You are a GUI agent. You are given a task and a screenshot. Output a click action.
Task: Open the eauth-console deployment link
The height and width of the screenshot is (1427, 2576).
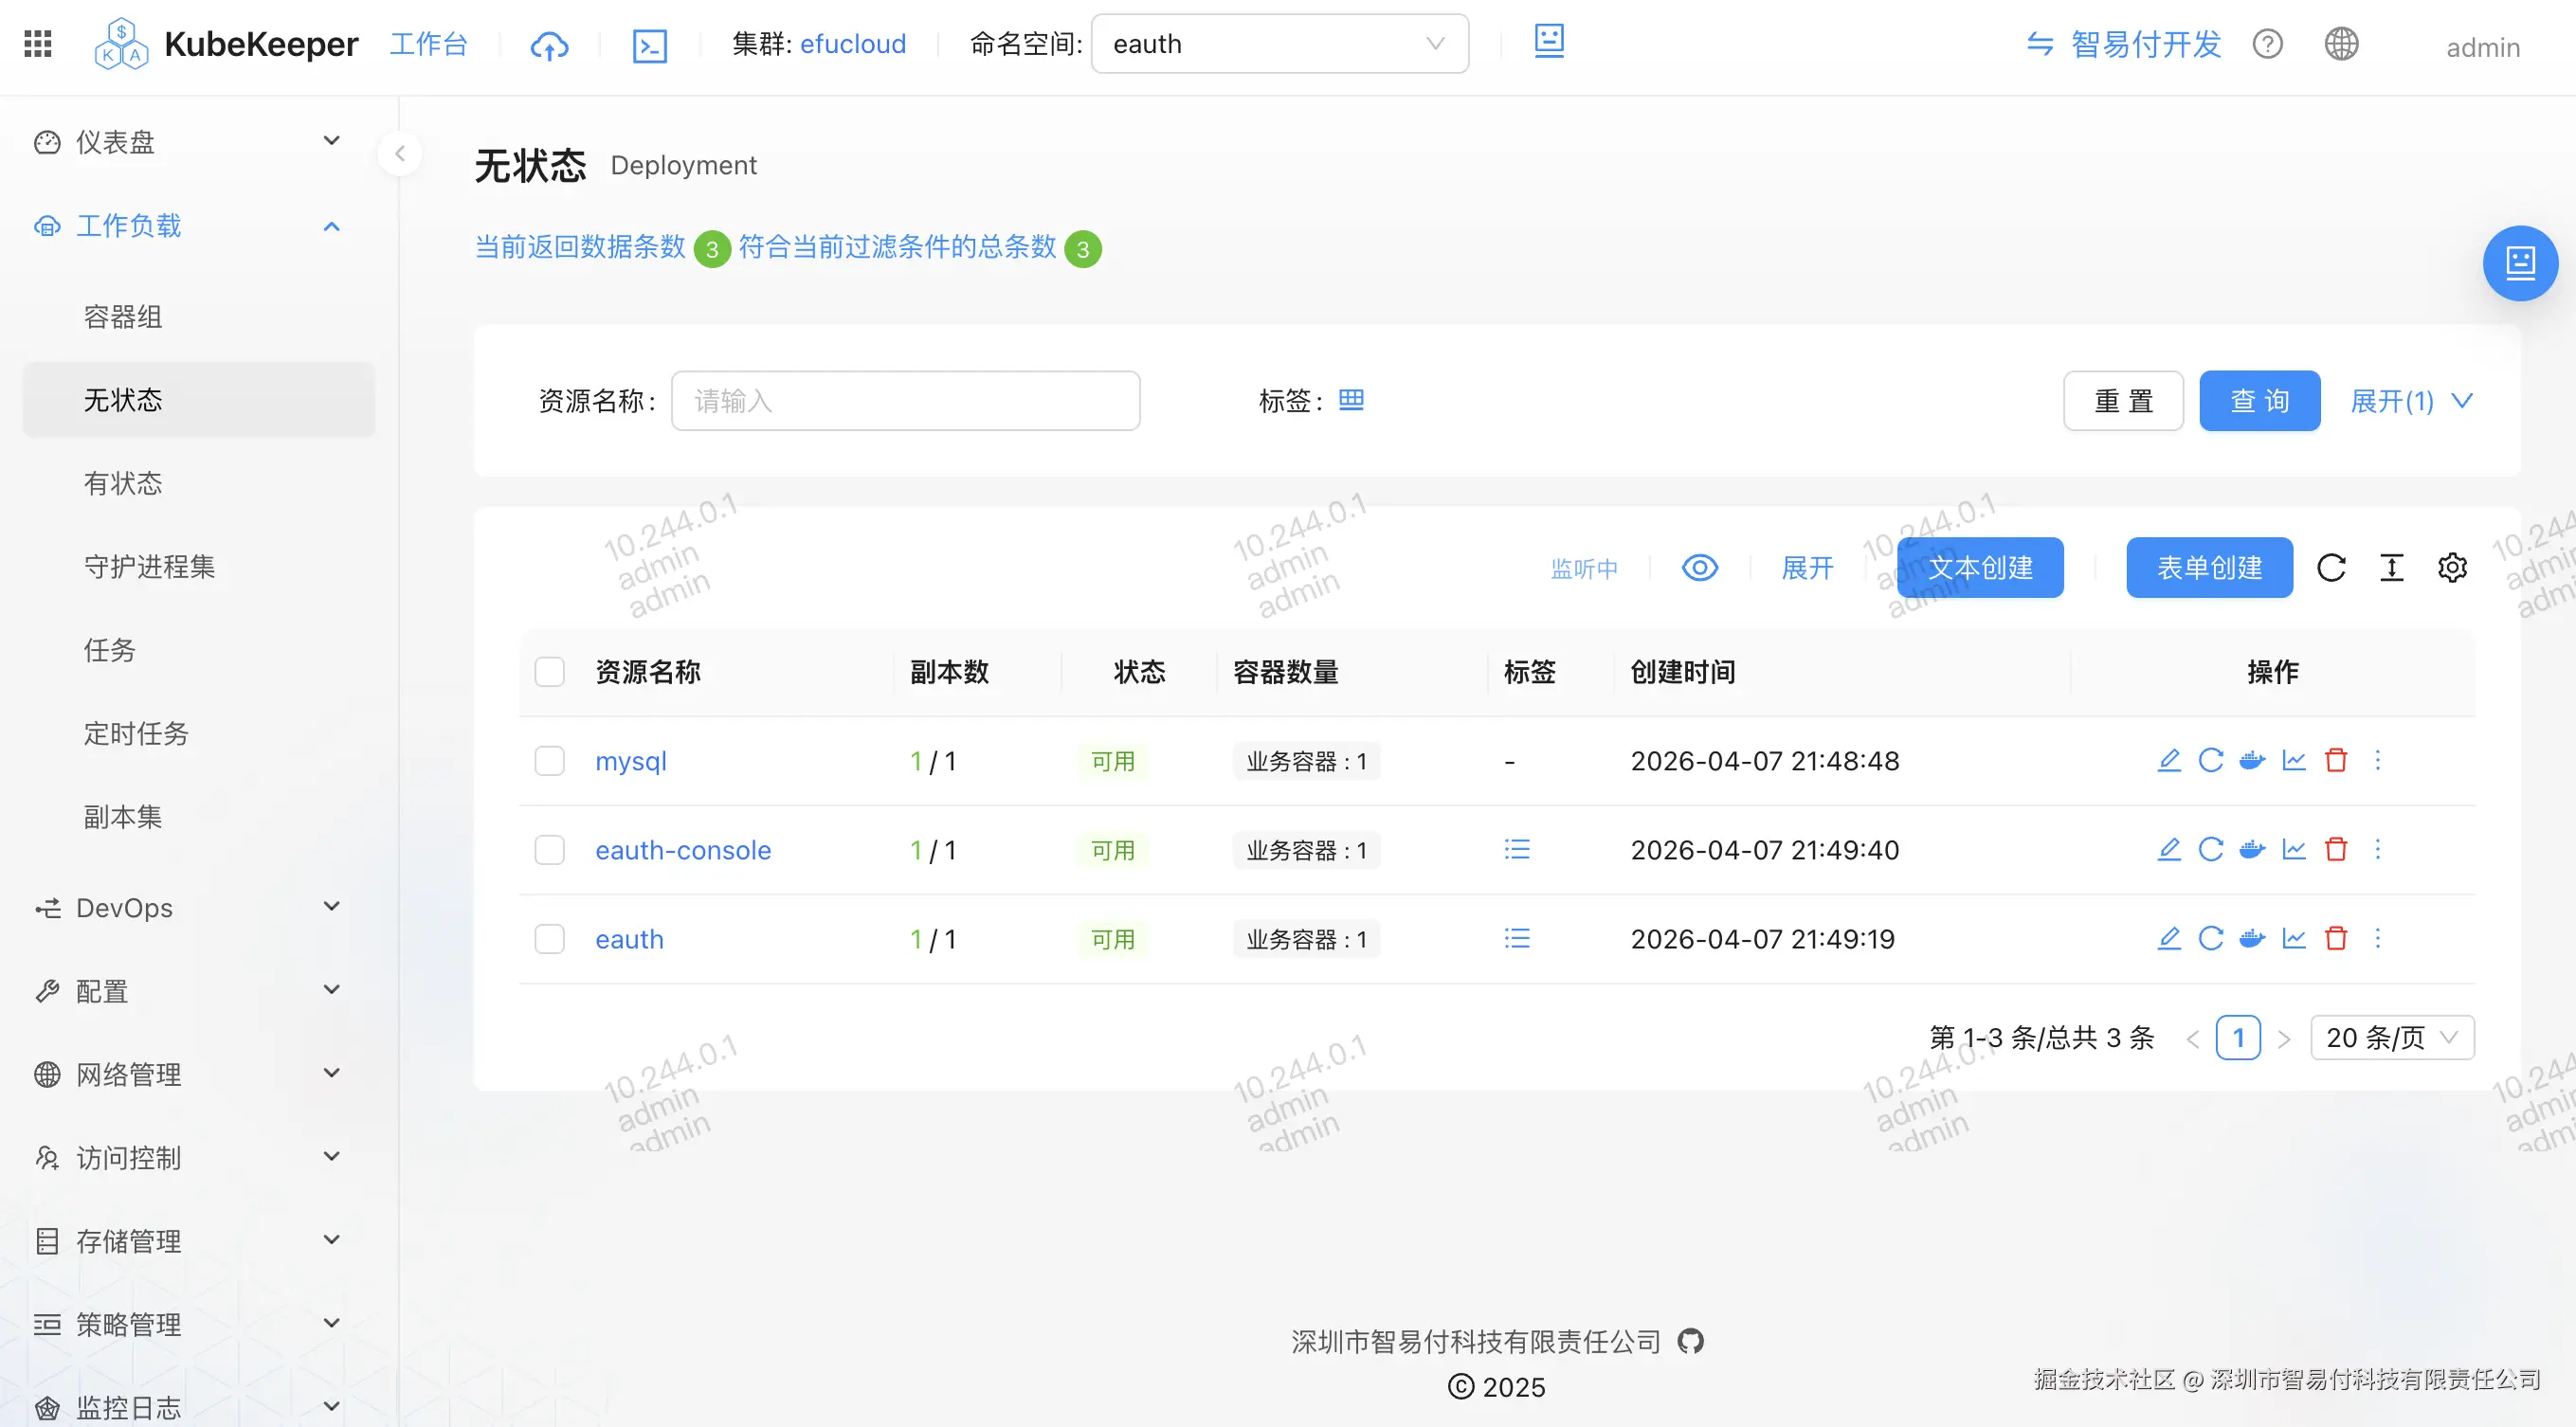[683, 849]
